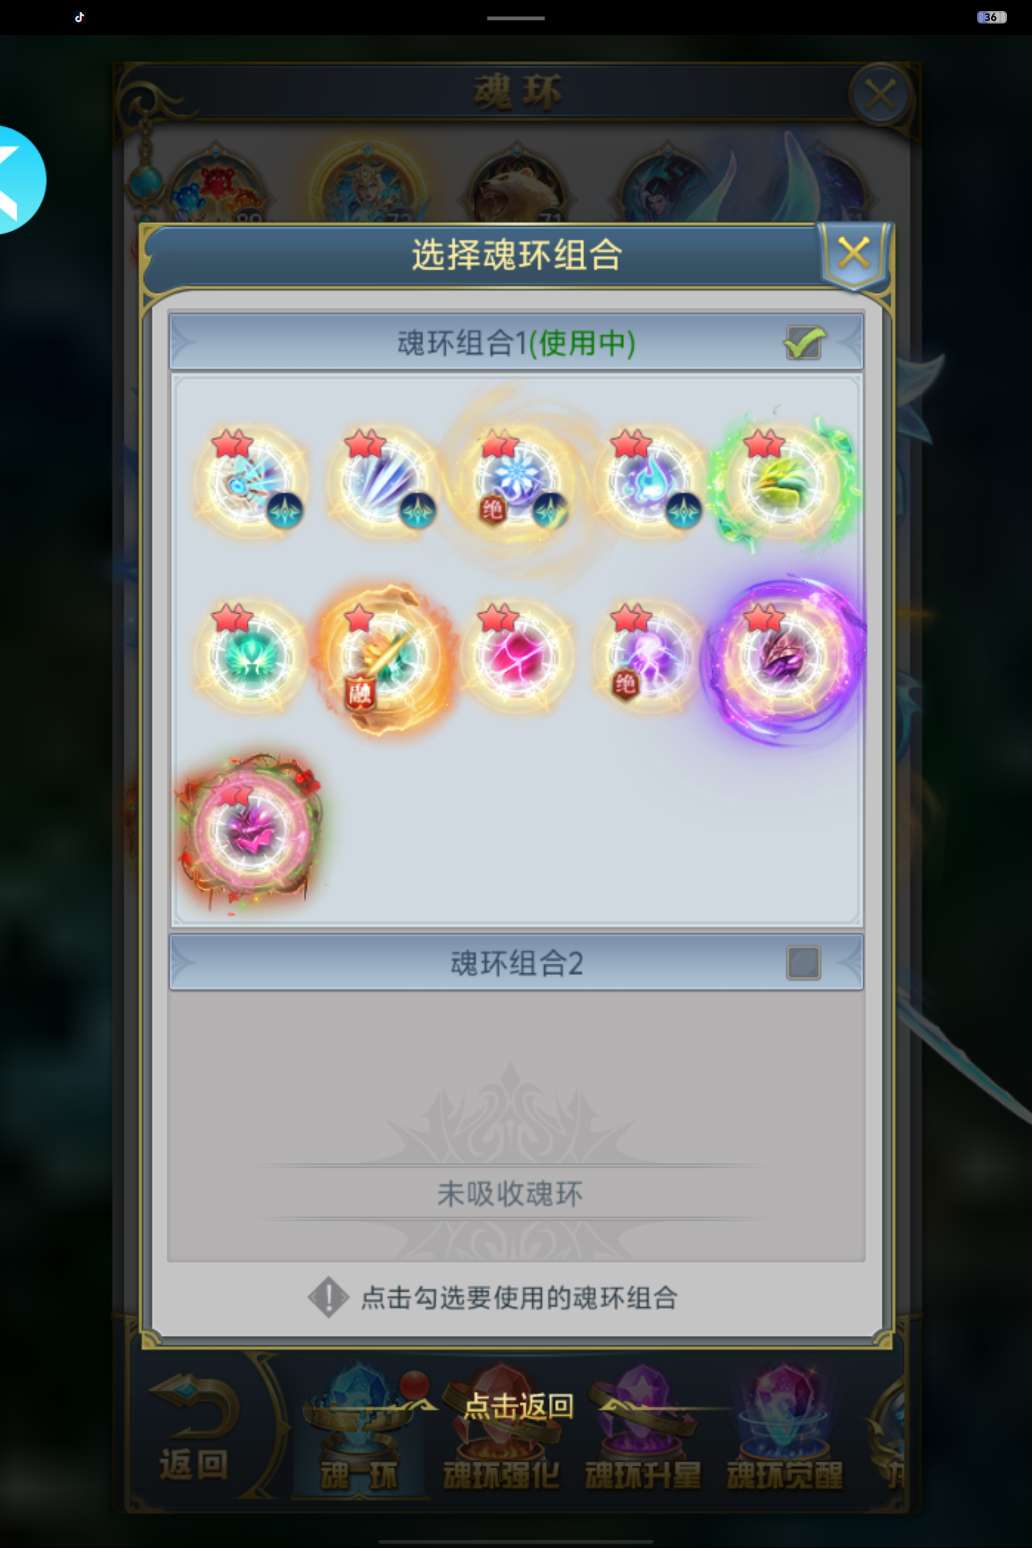Click the 返回 back button

194,1430
